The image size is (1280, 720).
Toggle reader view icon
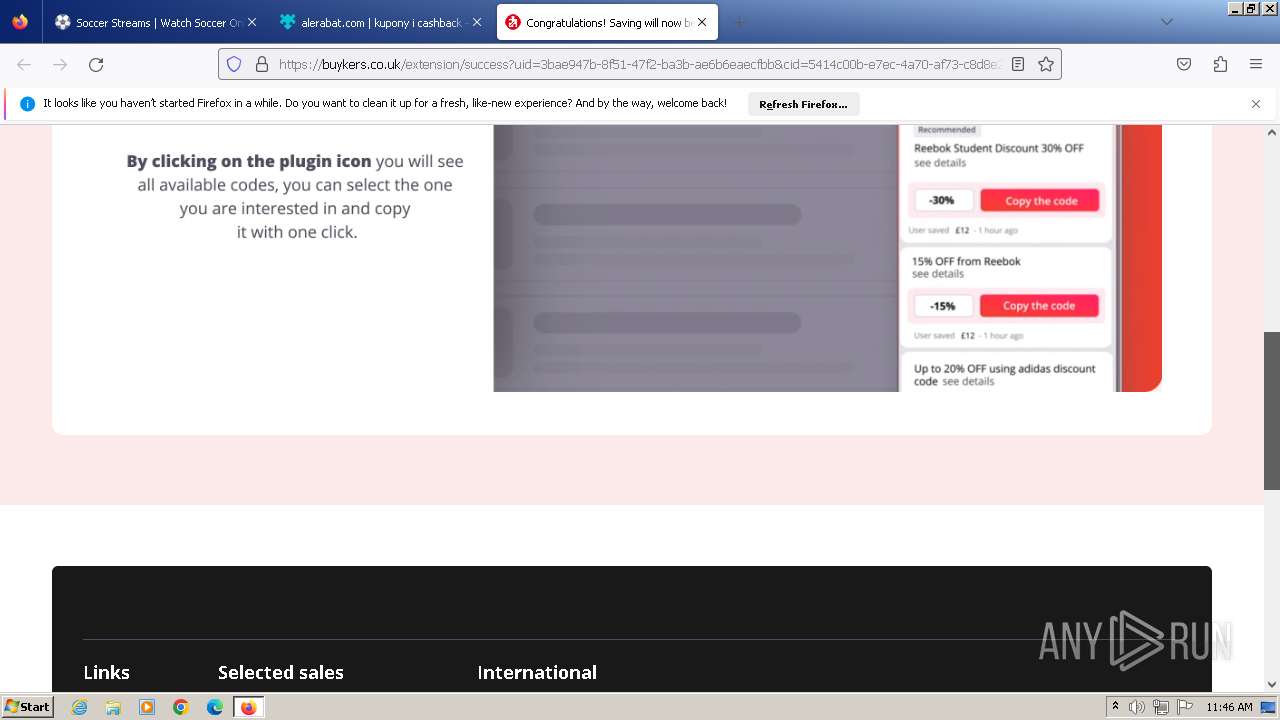tap(1018, 64)
